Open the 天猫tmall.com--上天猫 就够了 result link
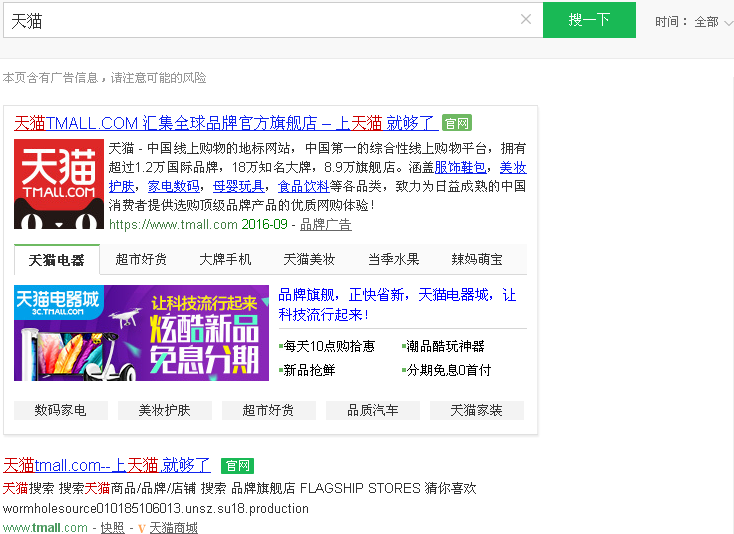Viewport: 734px width, 534px height. (107, 465)
